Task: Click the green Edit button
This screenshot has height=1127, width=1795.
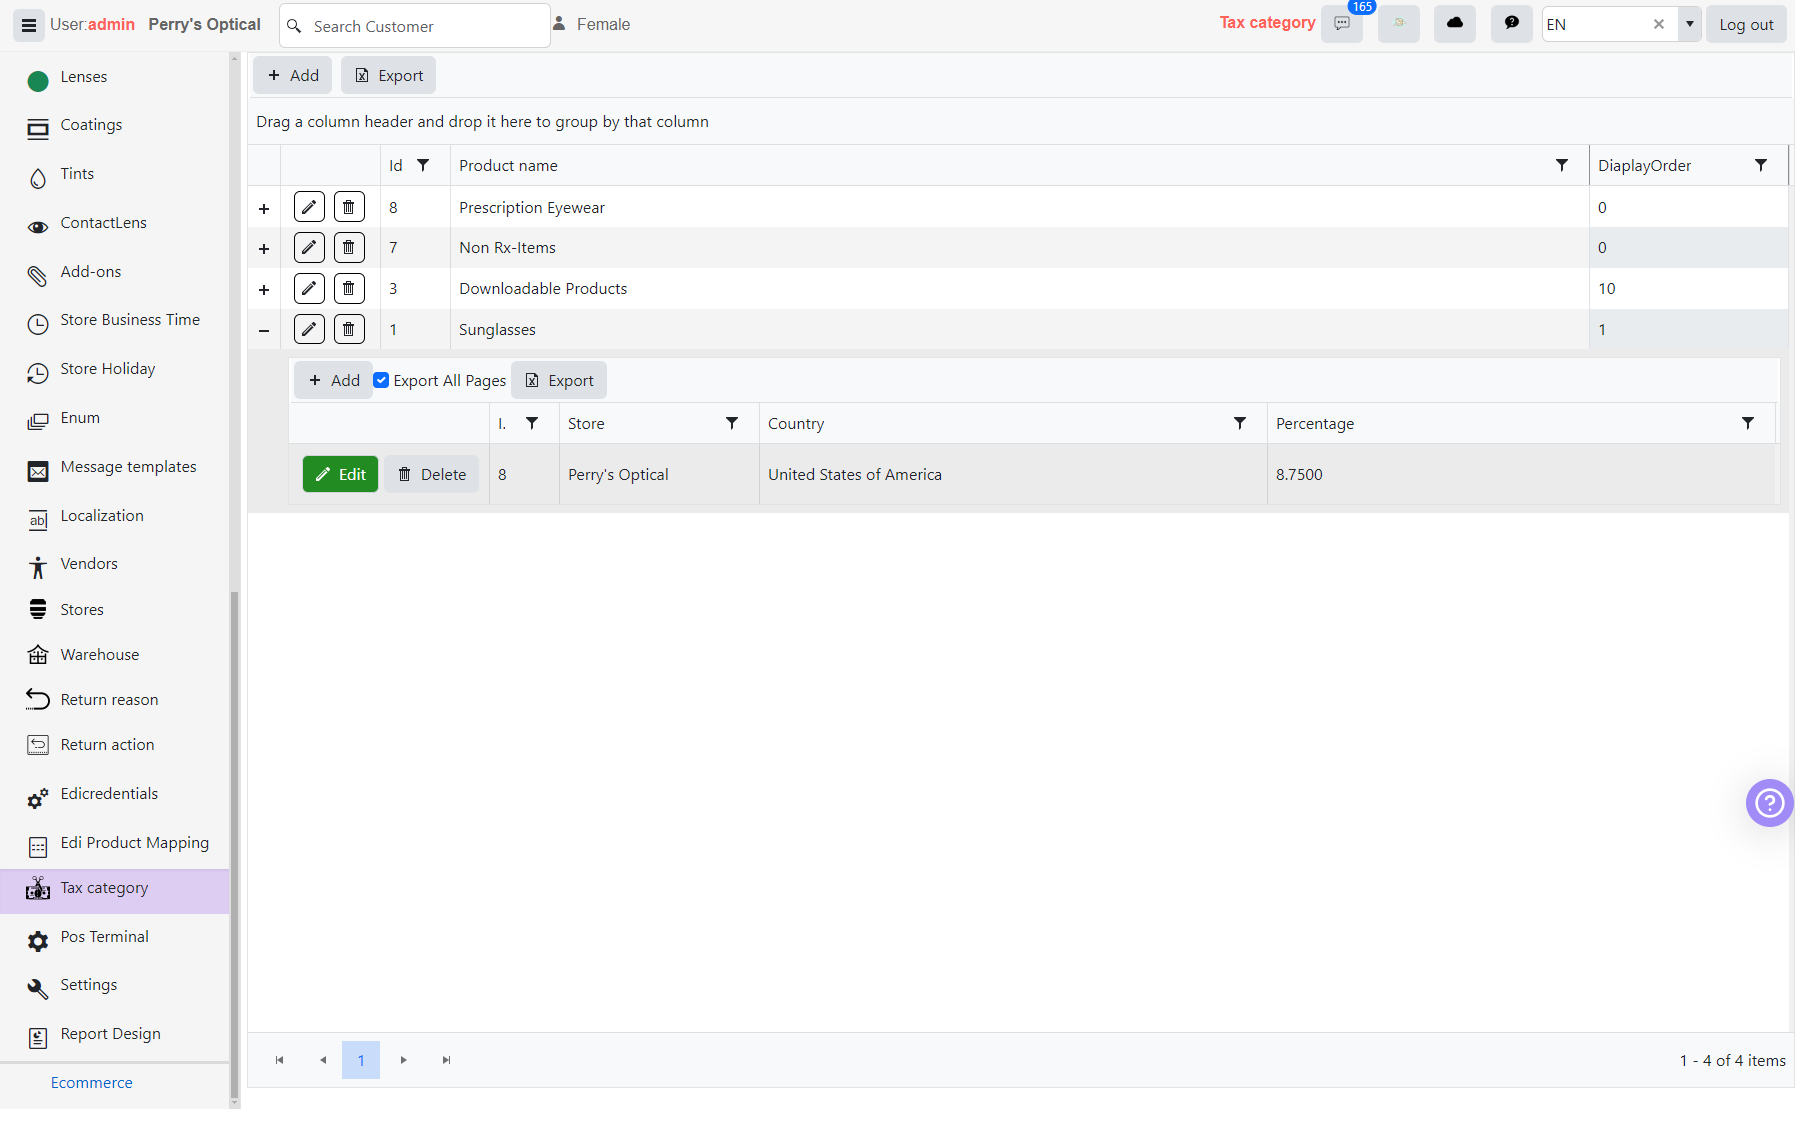Action: (341, 474)
